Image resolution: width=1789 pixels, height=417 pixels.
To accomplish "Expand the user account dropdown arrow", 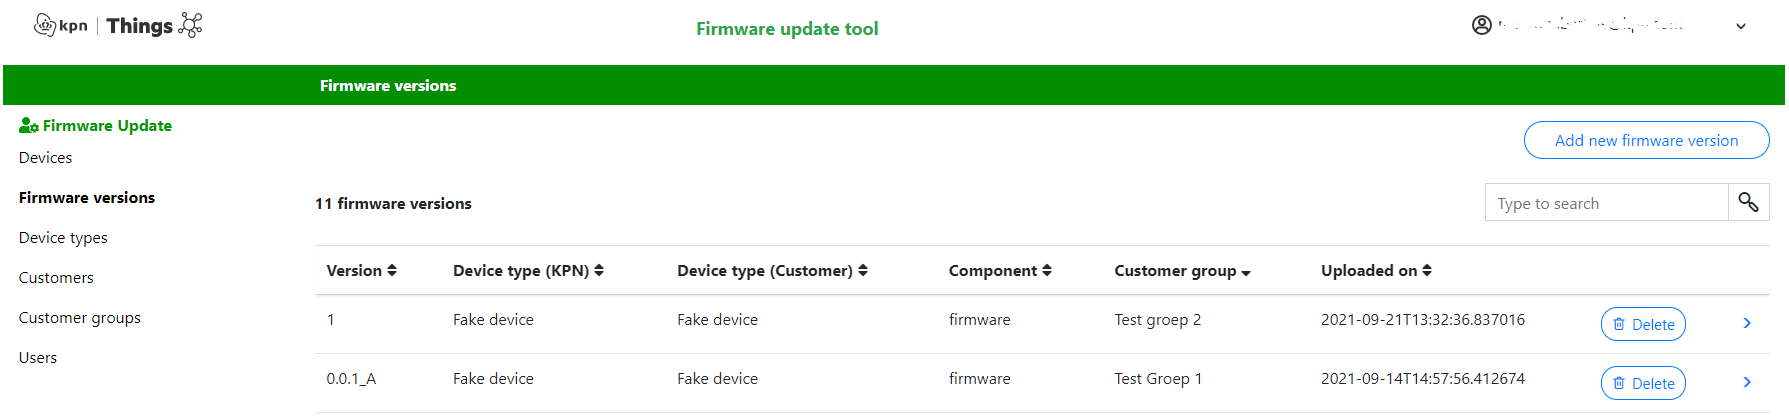I will (1741, 26).
